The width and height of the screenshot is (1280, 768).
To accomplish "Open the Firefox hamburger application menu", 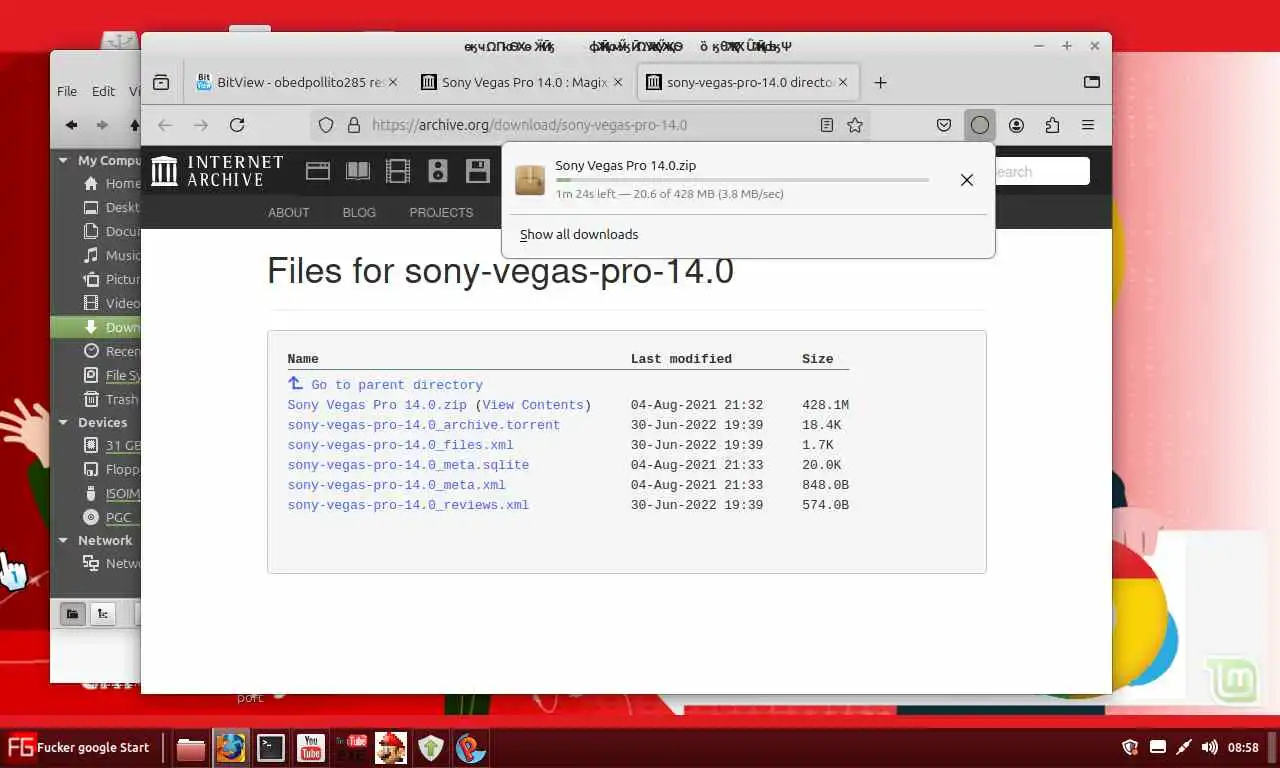I will pos(1088,125).
